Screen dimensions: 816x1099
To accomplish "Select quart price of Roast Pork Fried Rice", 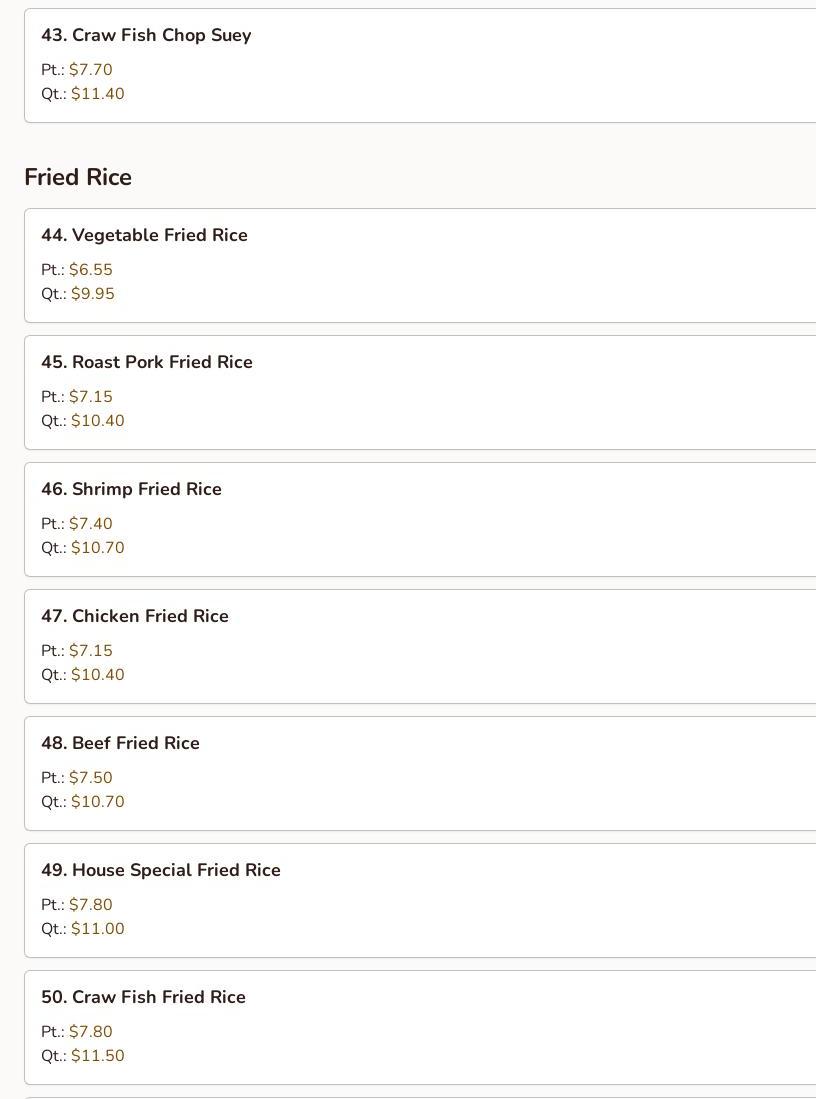I will [98, 421].
